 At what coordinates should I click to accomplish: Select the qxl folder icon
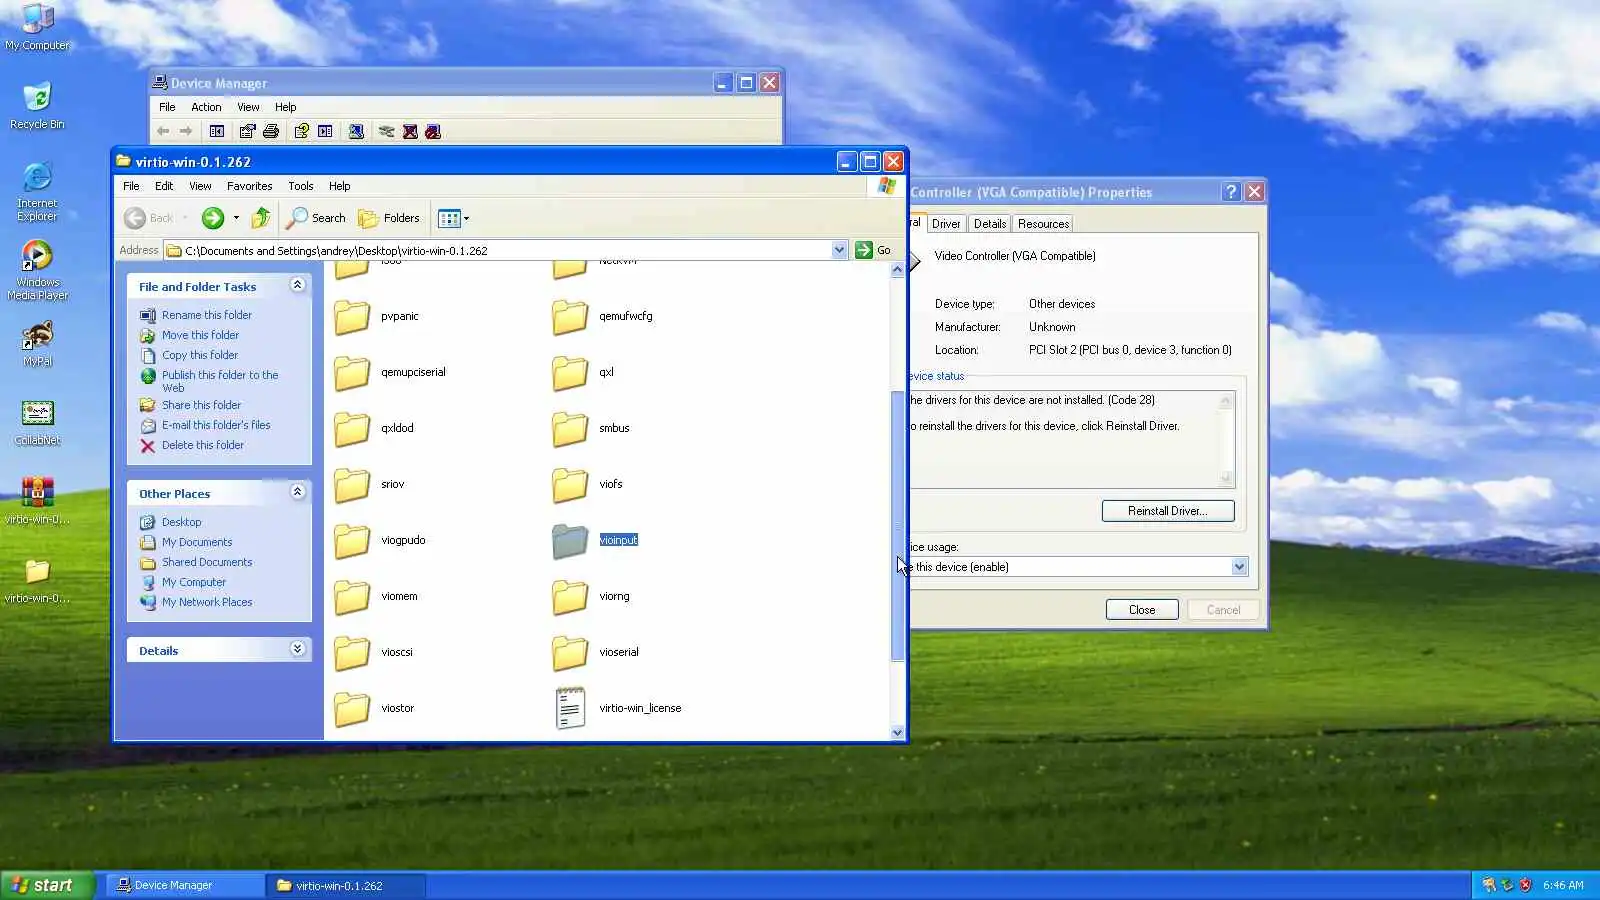click(x=570, y=372)
